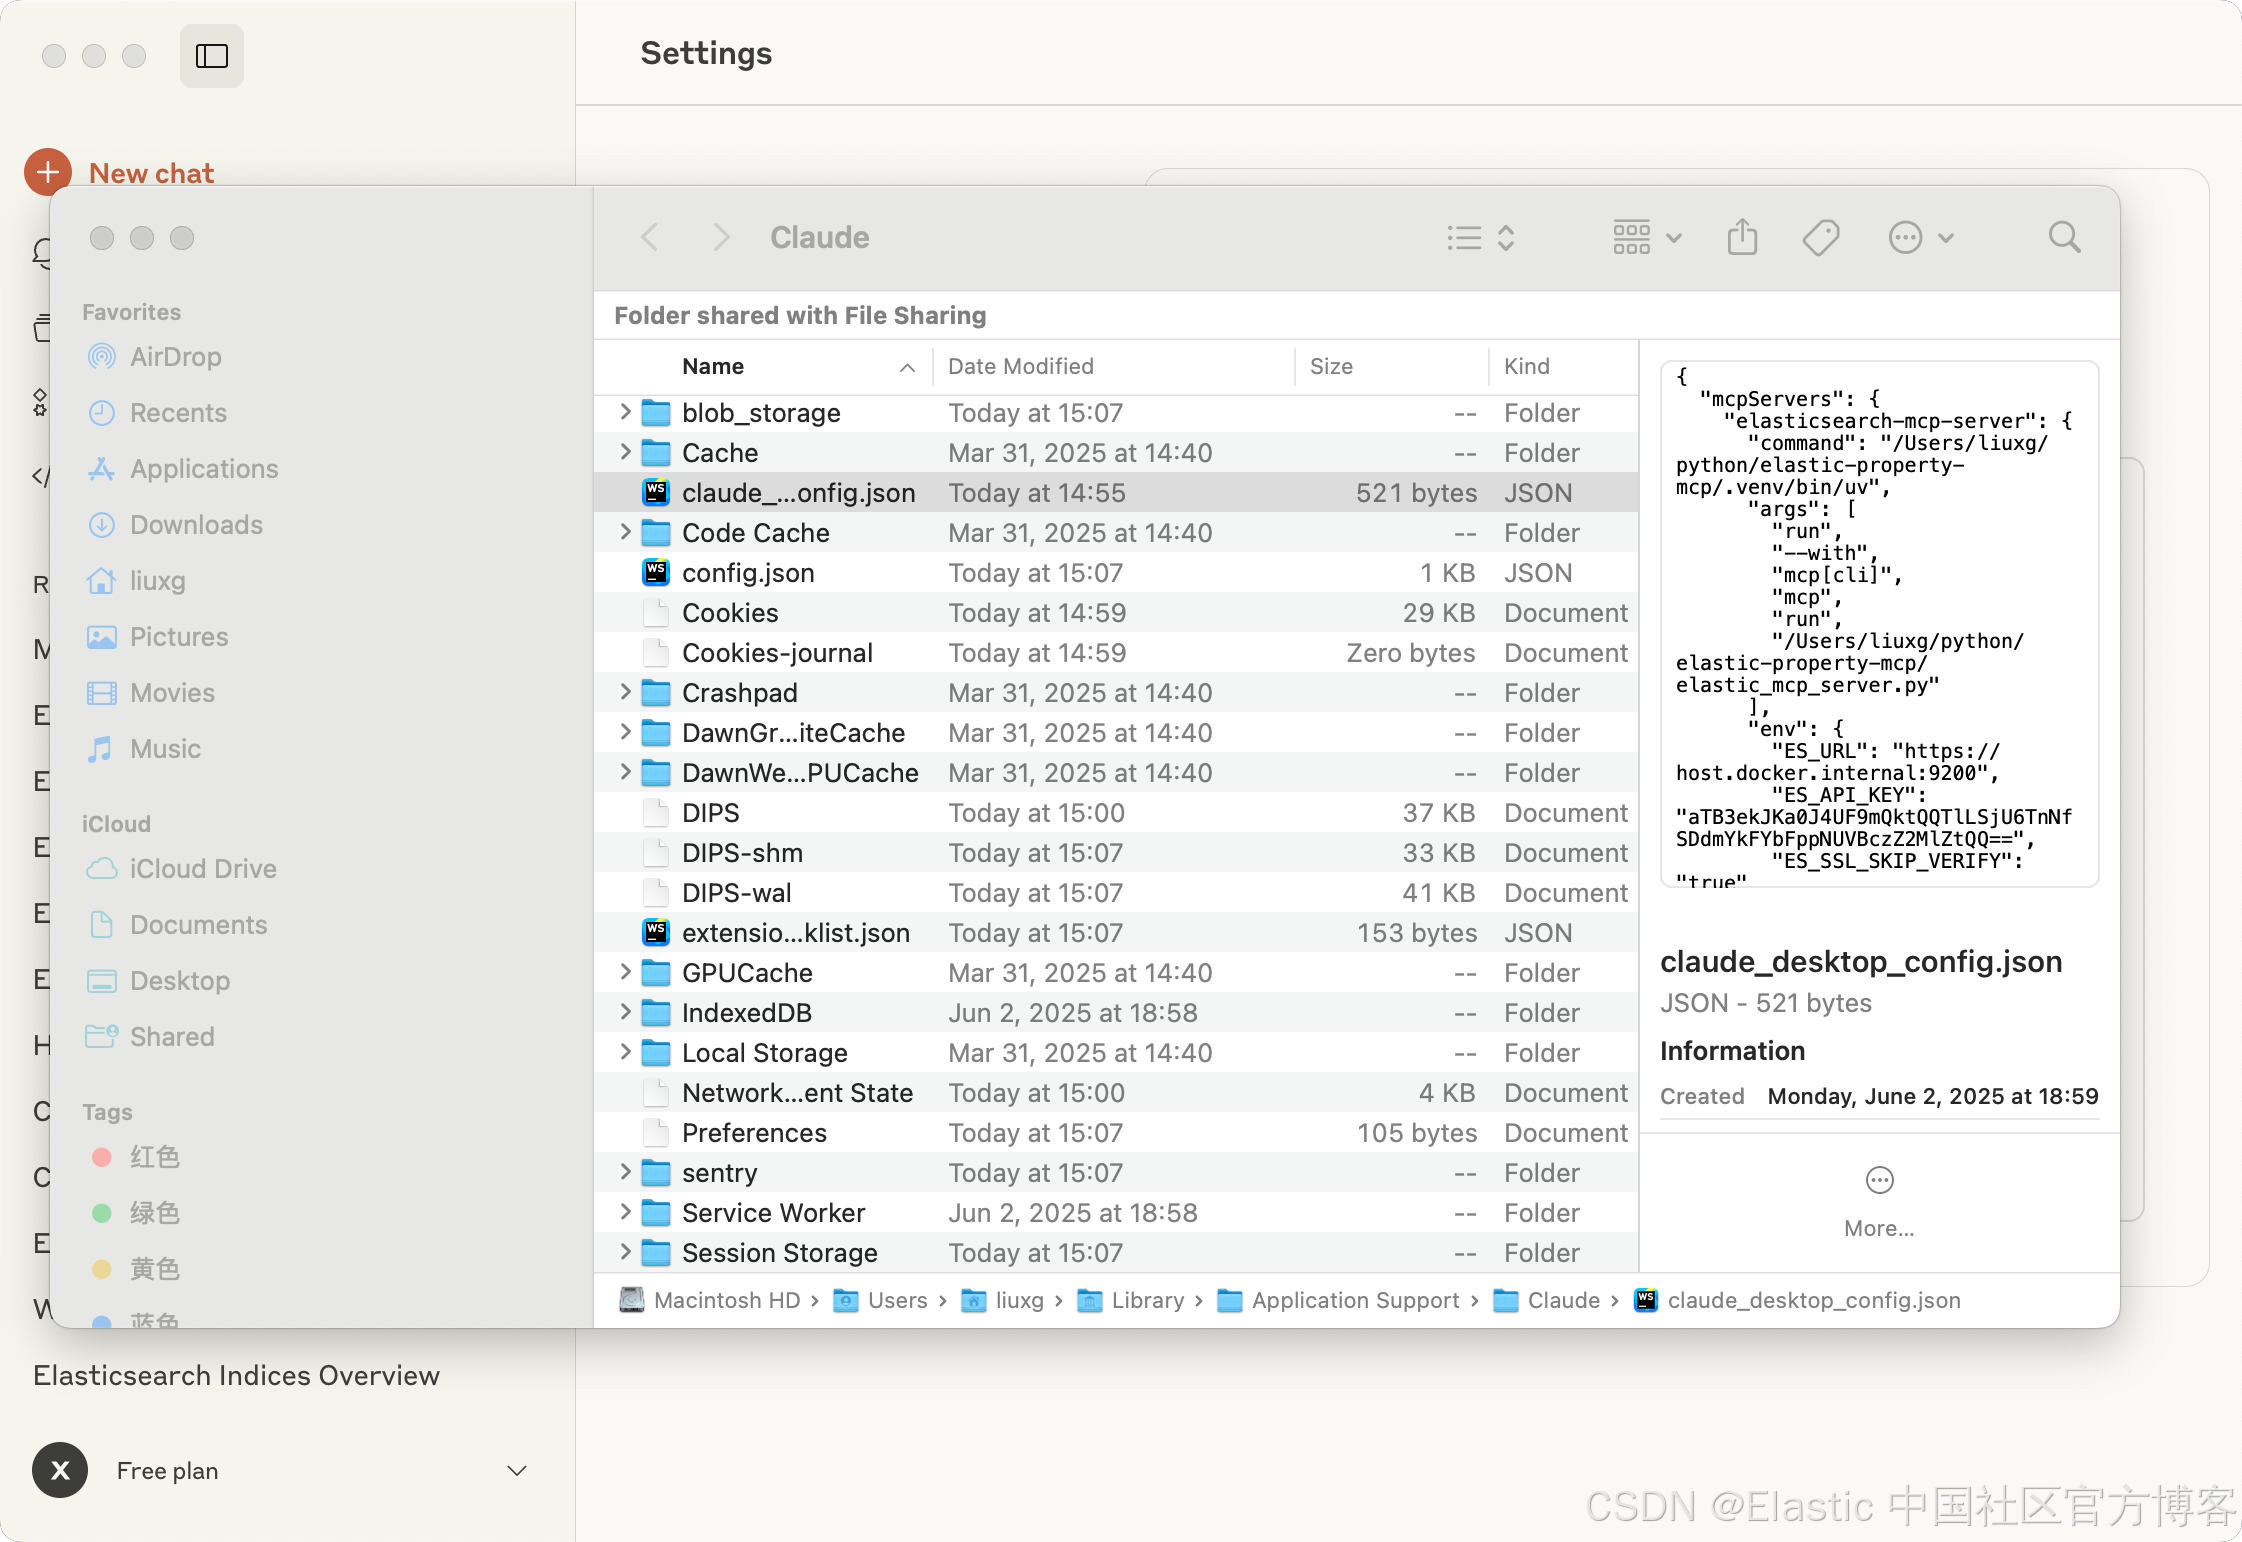This screenshot has width=2242, height=1542.
Task: Sort files by Date Modified column
Action: 1114,367
